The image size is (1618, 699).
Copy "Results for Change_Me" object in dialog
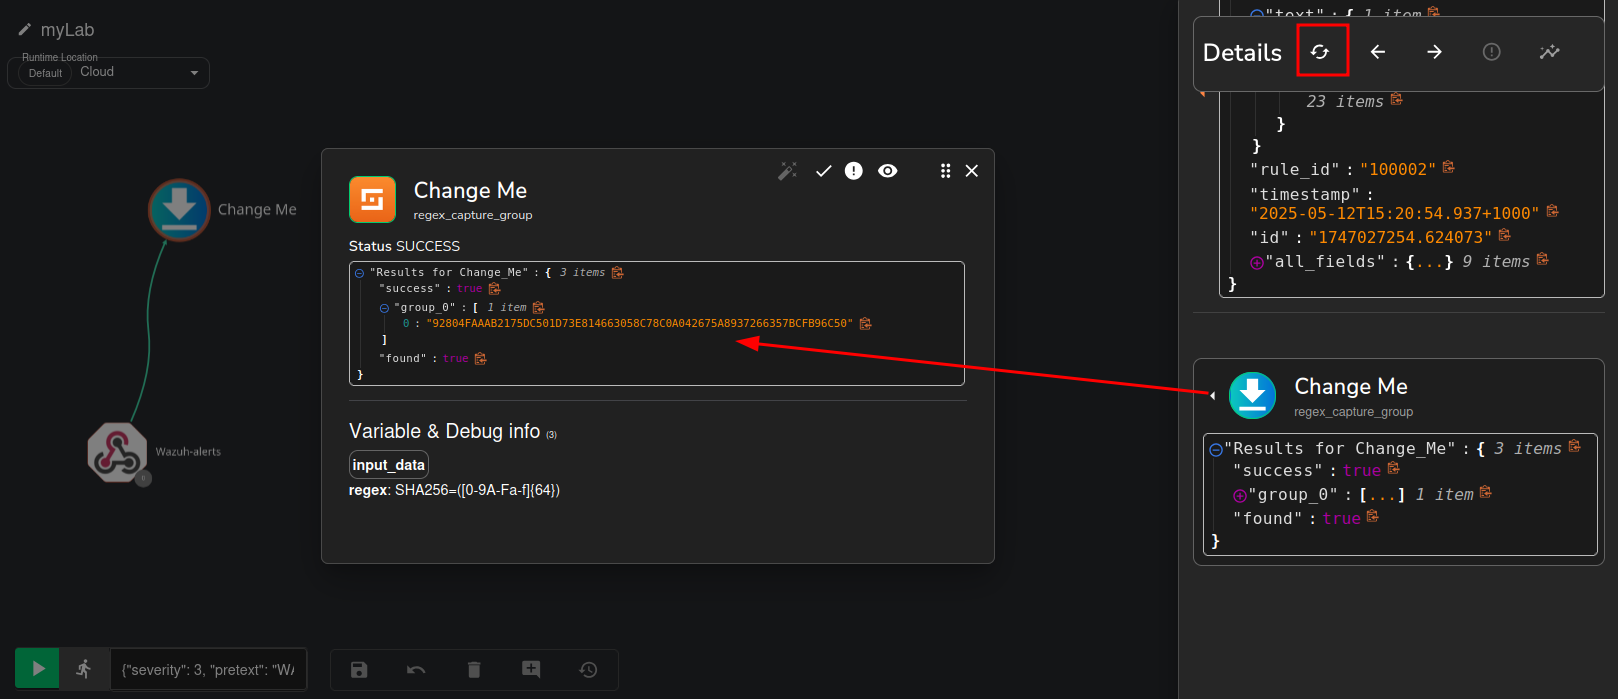tap(617, 272)
